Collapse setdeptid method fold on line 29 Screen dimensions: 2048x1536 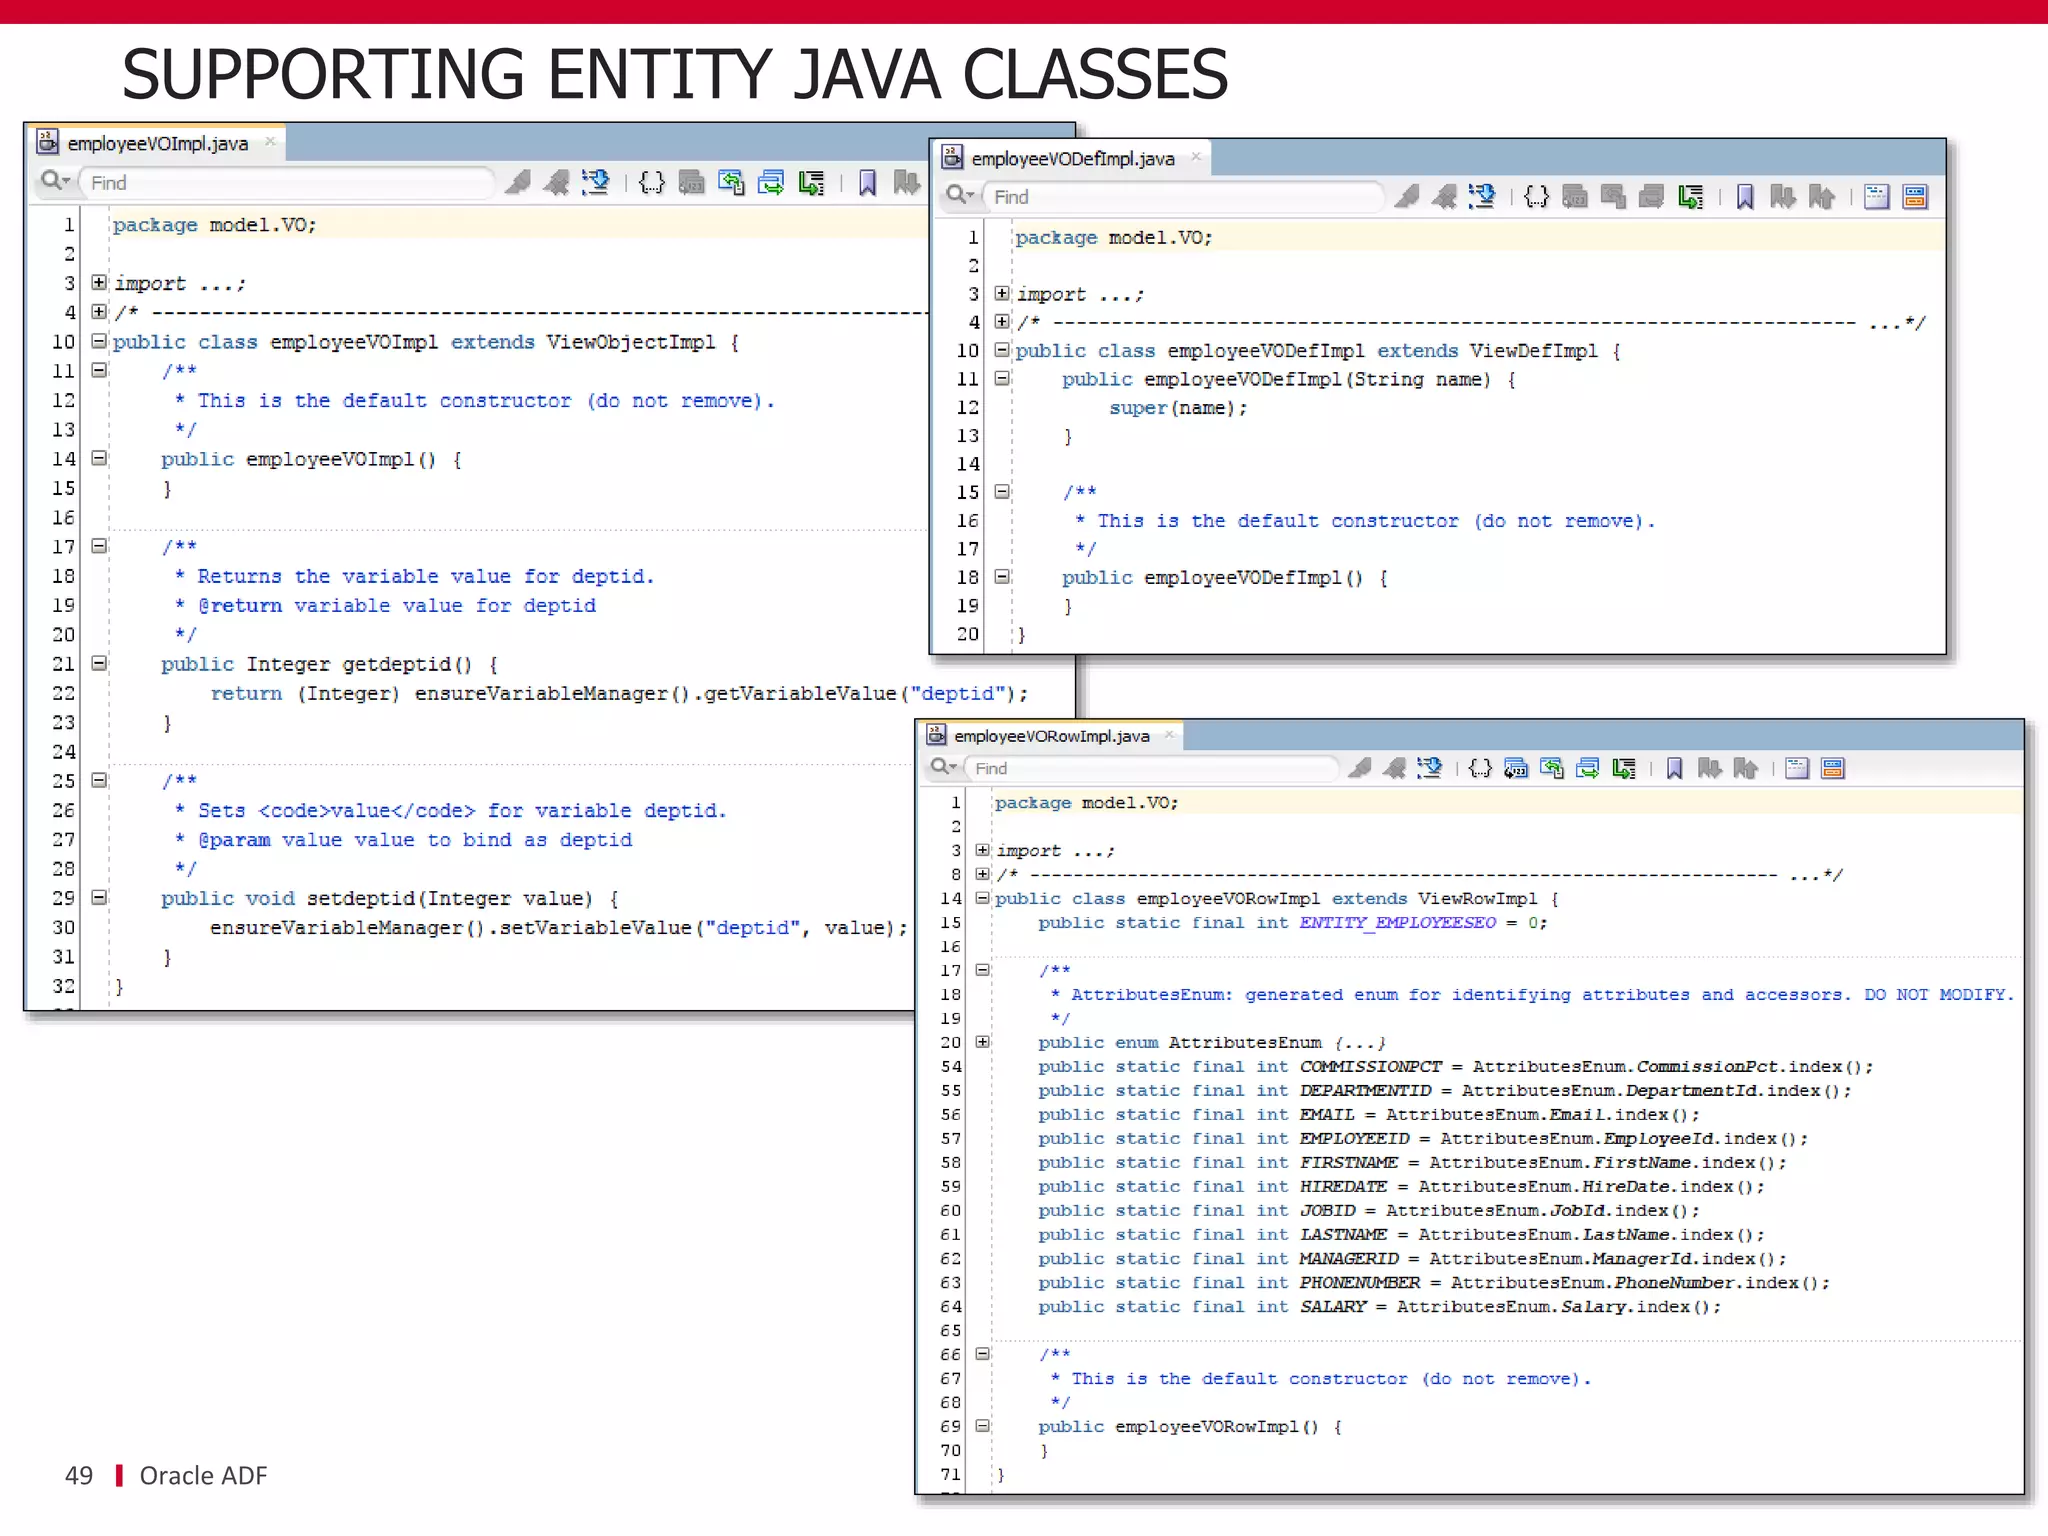[x=99, y=897]
